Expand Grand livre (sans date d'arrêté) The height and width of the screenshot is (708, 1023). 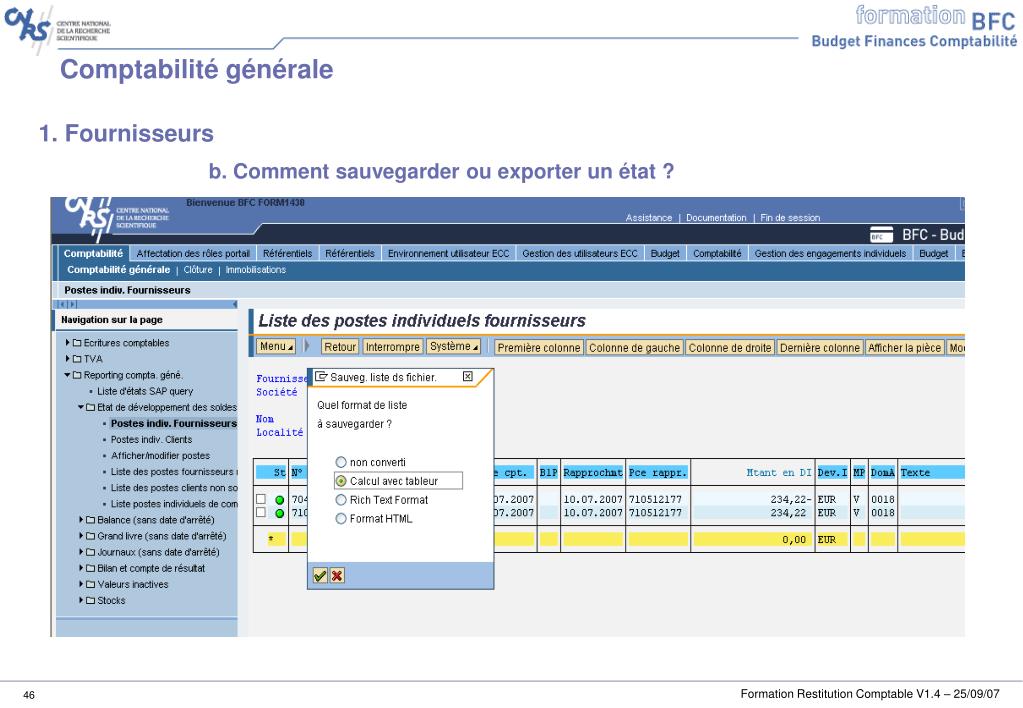[82, 536]
